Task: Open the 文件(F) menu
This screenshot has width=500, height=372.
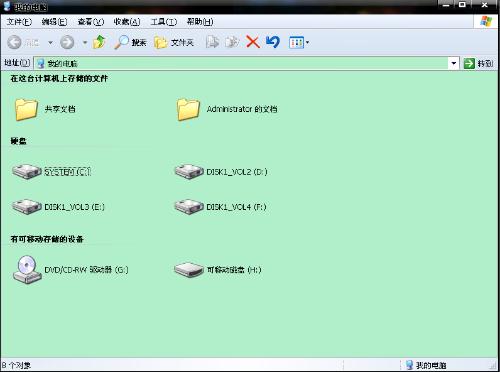Action: [19, 22]
